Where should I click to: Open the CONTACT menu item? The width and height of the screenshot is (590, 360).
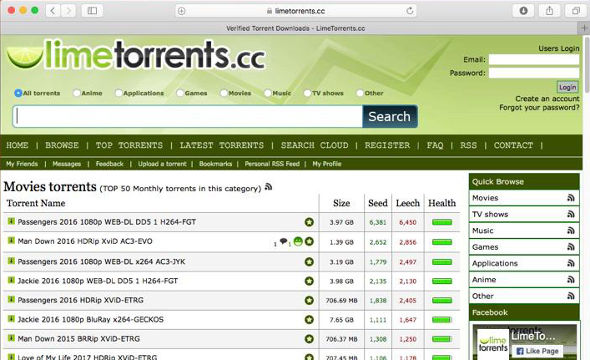(x=514, y=145)
